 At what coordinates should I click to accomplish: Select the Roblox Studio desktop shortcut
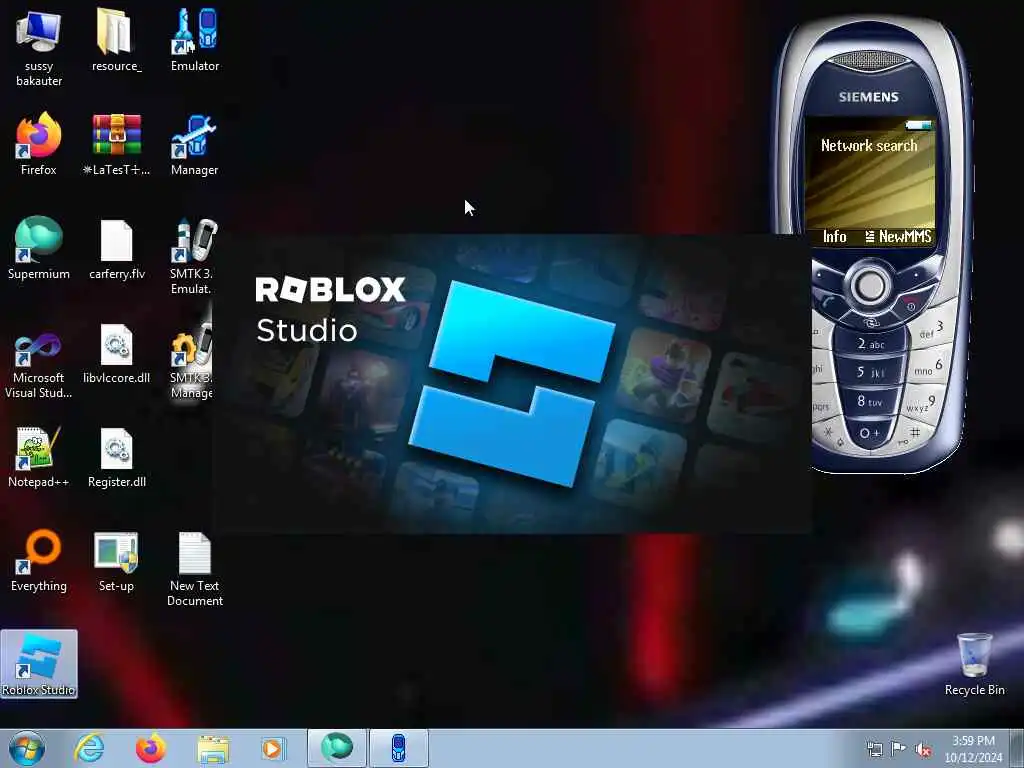pos(39,664)
